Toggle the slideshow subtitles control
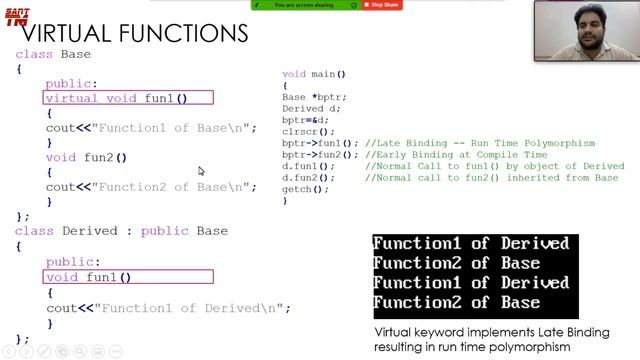The width and height of the screenshot is (640, 360). pyautogui.click(x=98, y=351)
